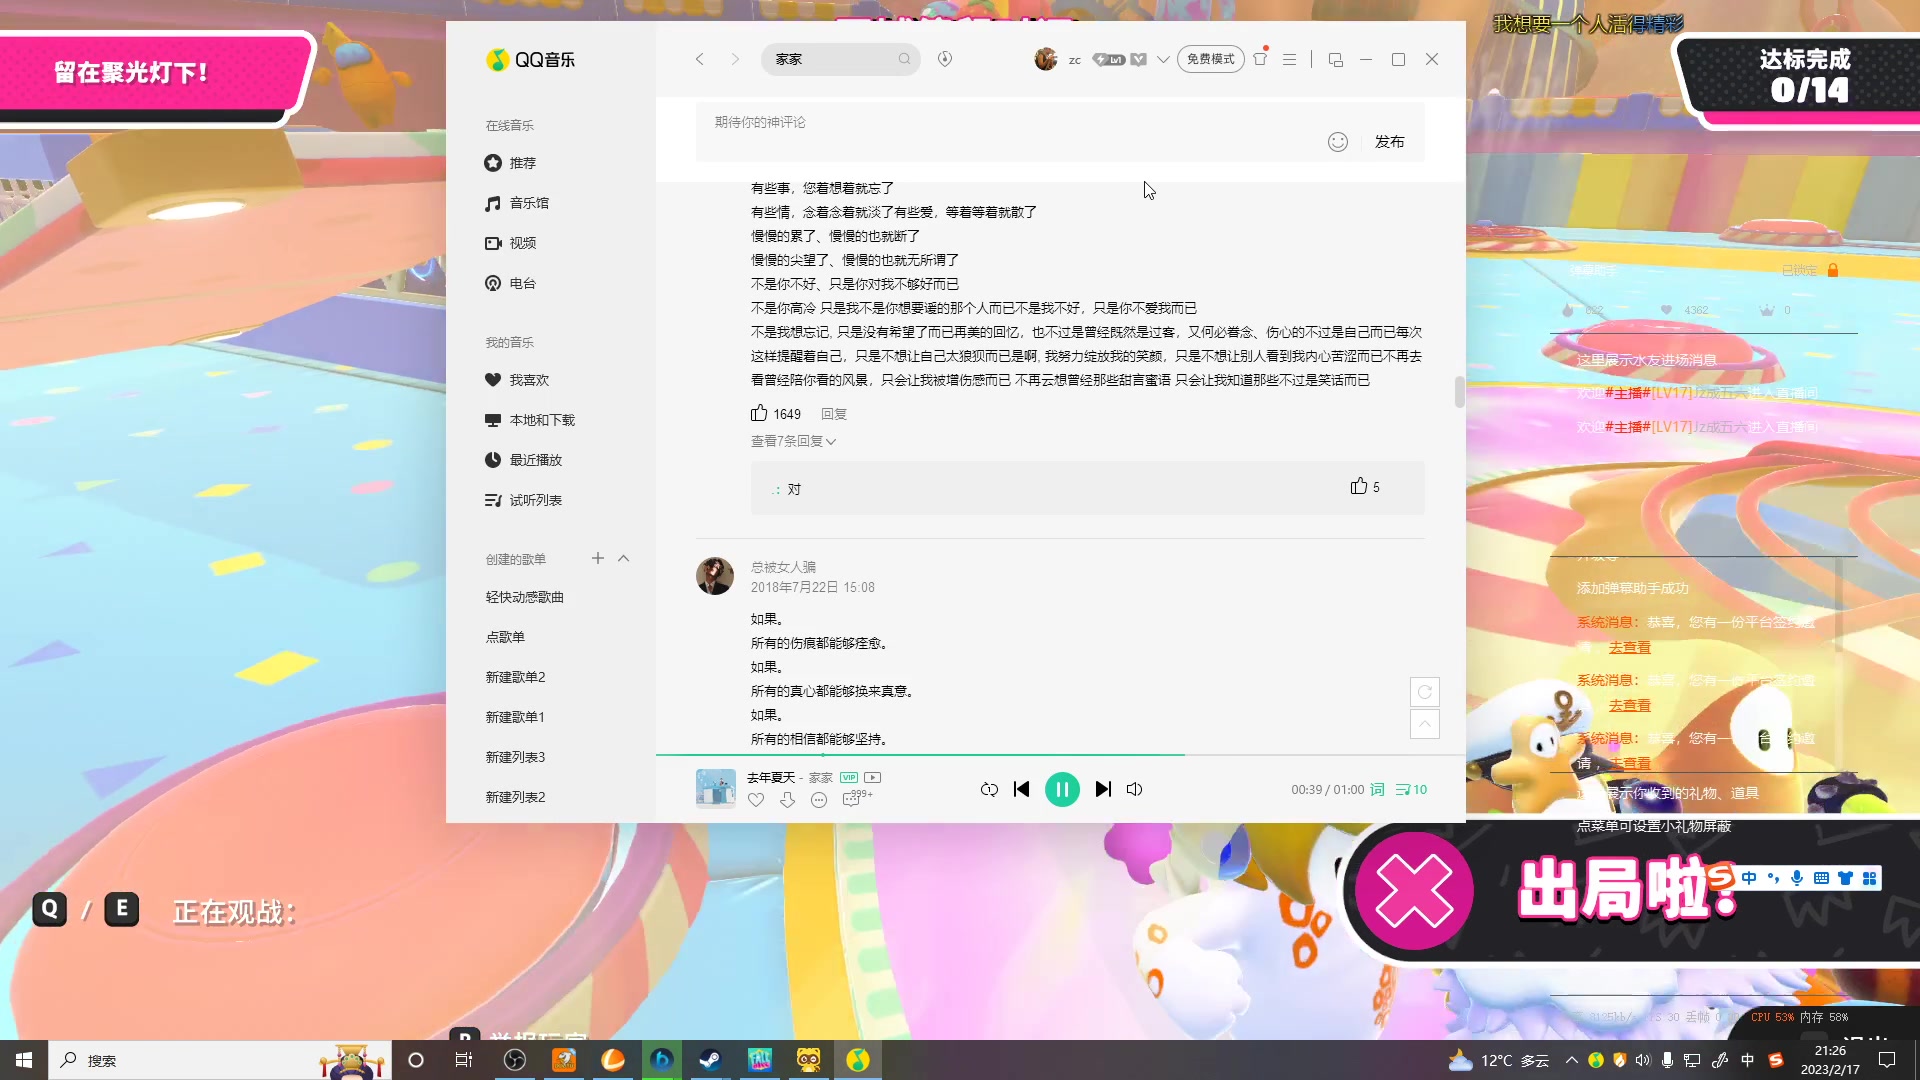Open Steam from the Windows taskbar
Viewport: 1920px width, 1080px height.
[710, 1060]
